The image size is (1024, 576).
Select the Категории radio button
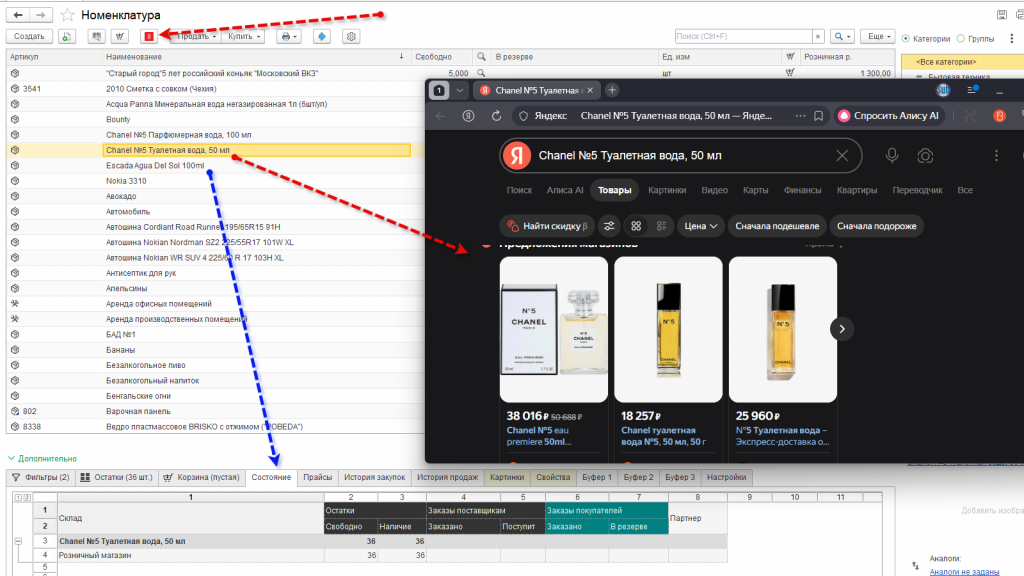point(906,39)
